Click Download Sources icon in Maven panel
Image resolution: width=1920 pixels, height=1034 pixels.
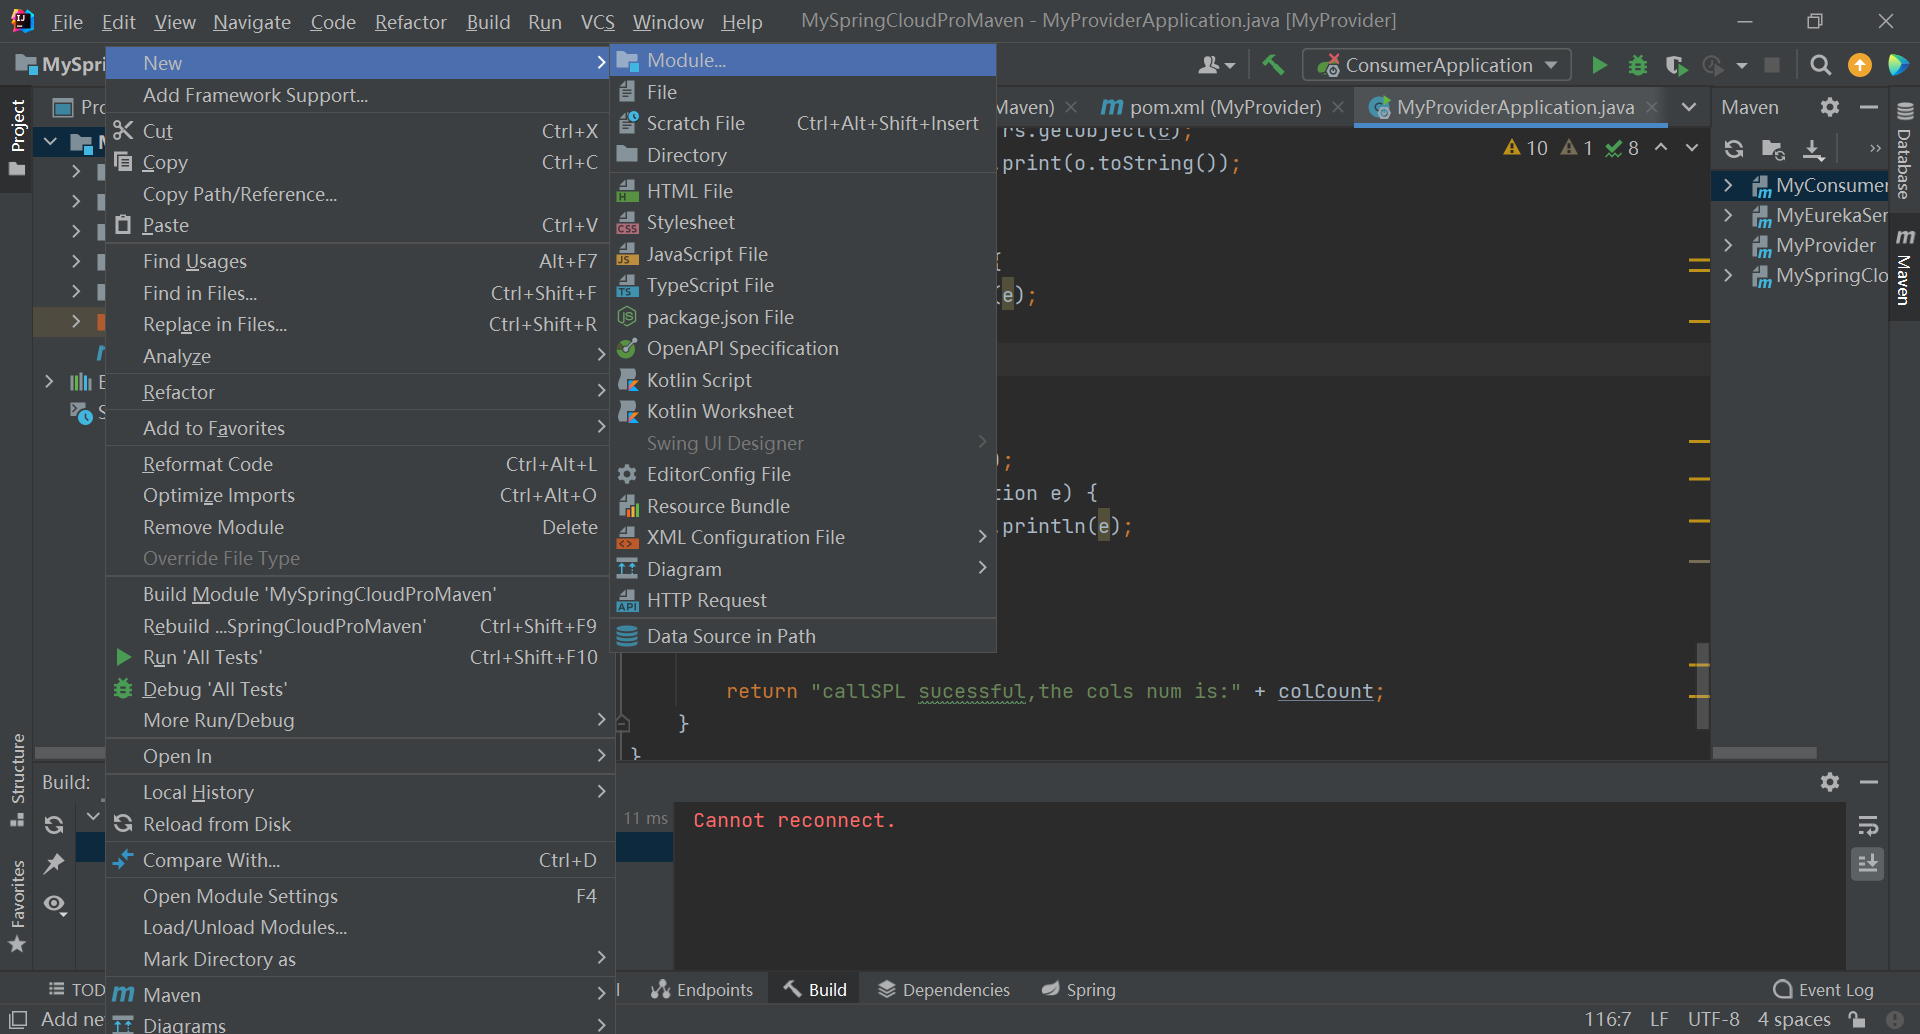click(1813, 149)
